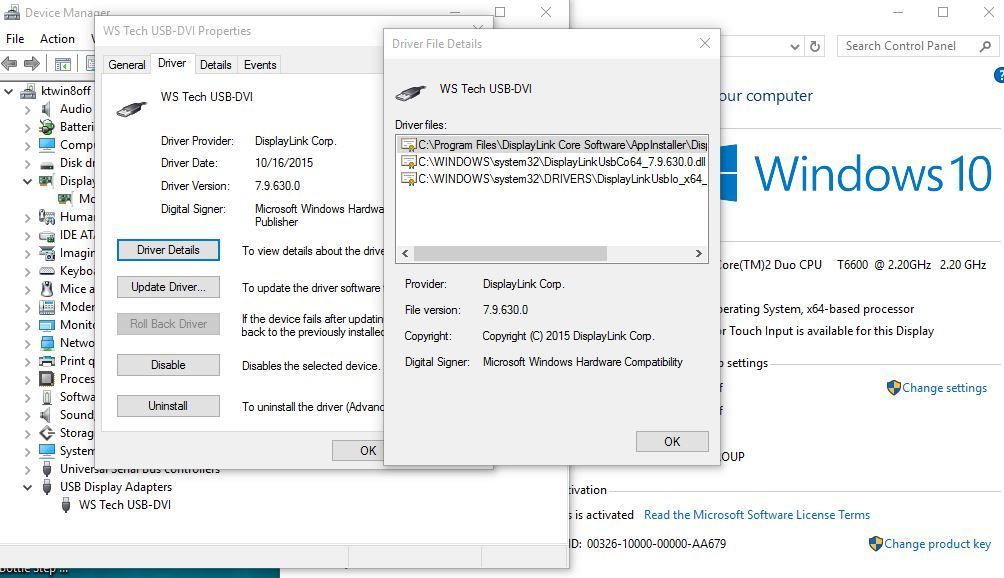1004x578 pixels.
Task: Select the Sound category icon
Action: point(46,415)
